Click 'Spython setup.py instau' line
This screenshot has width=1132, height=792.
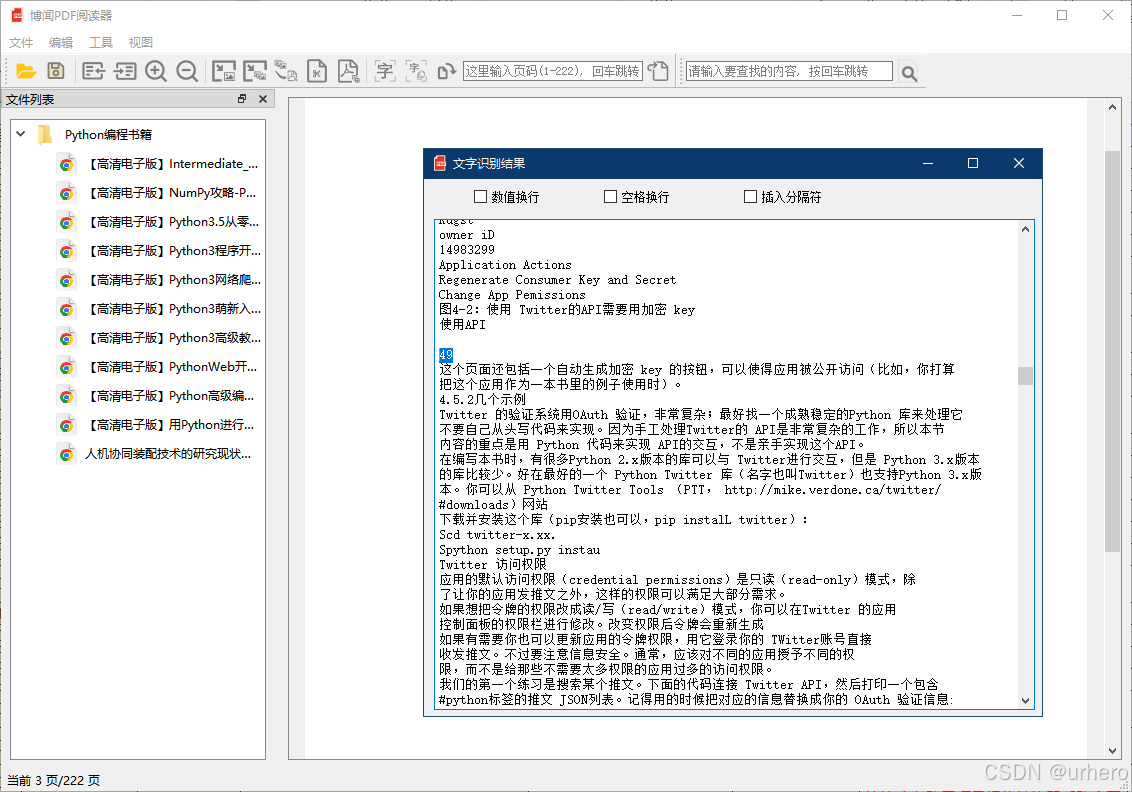click(x=519, y=550)
